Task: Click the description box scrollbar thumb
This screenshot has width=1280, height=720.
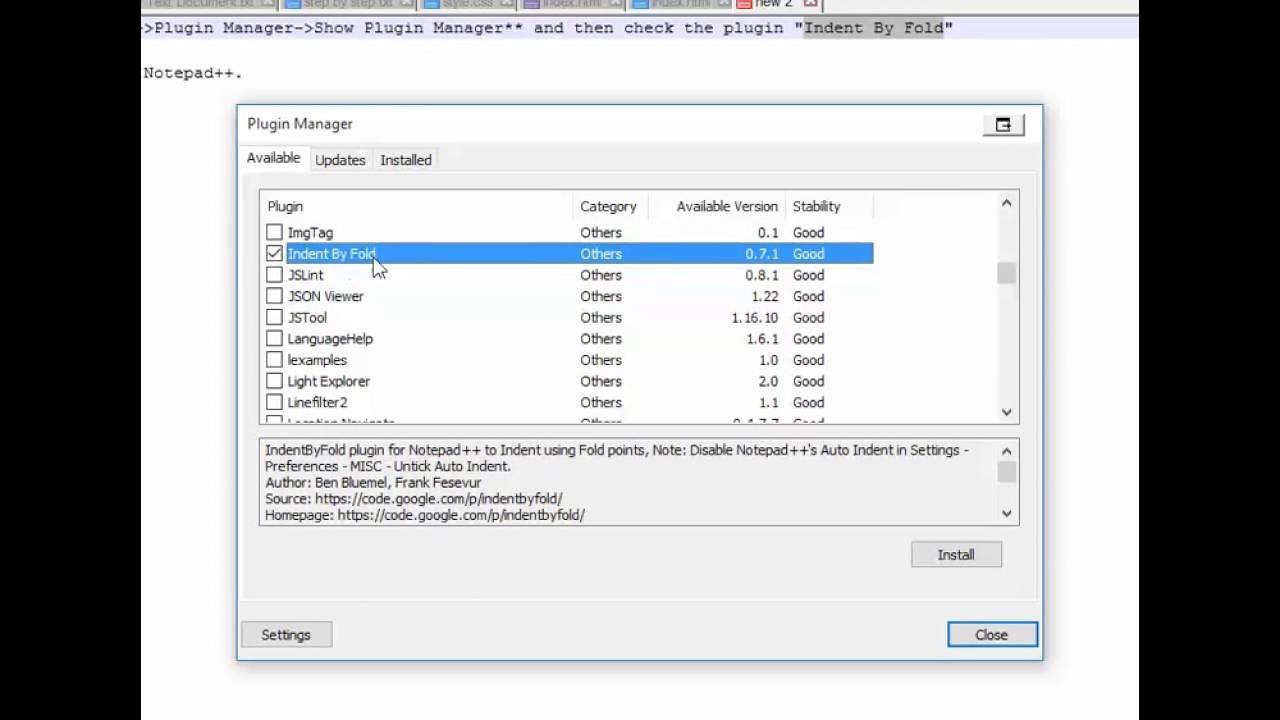Action: tap(1007, 472)
